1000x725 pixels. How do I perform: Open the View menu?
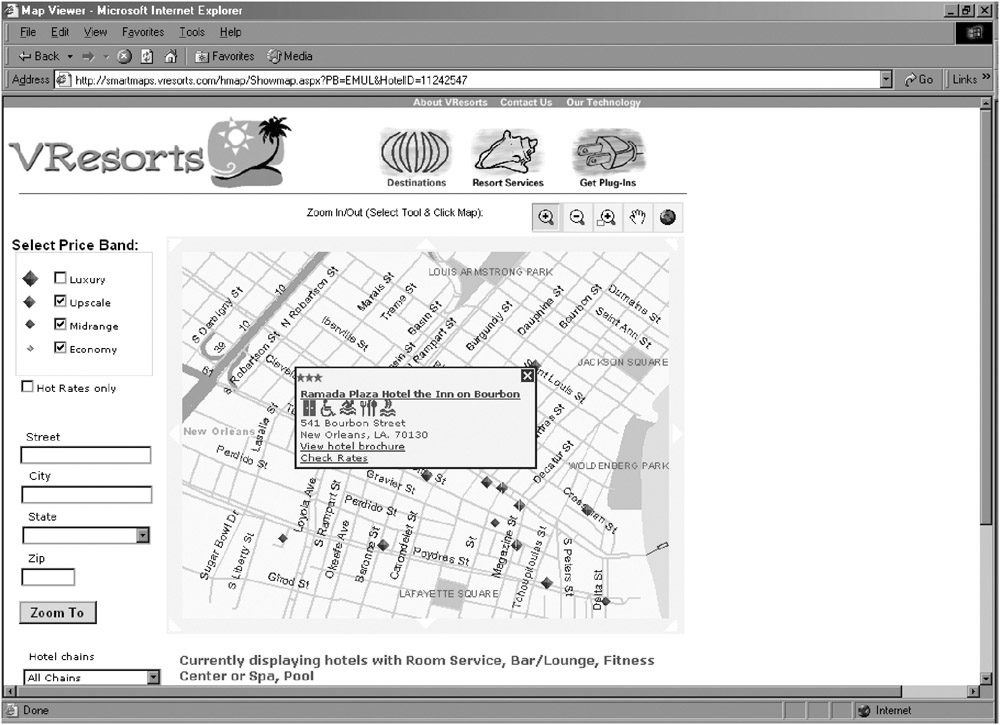click(x=96, y=32)
